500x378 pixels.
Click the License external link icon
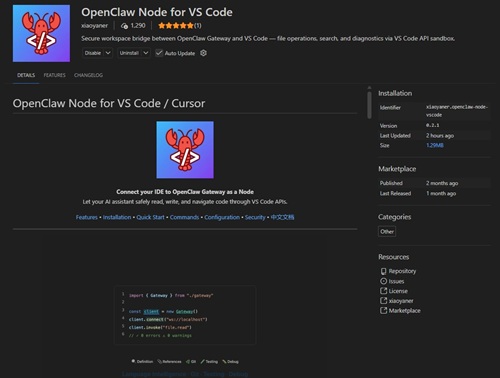pyautogui.click(x=384, y=291)
